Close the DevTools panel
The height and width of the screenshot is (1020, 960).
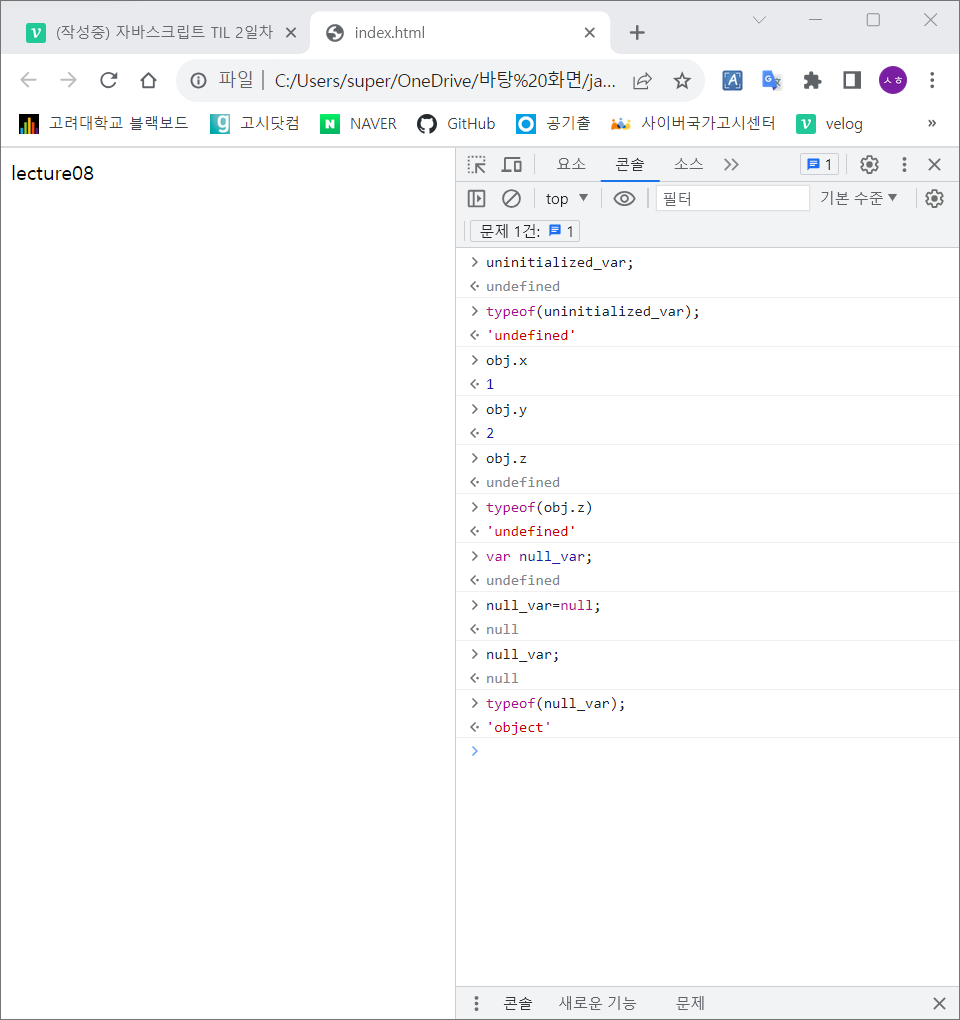(x=935, y=165)
